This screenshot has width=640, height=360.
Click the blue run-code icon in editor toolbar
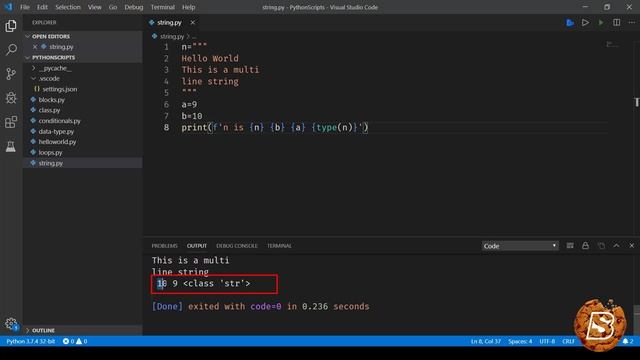(x=570, y=23)
